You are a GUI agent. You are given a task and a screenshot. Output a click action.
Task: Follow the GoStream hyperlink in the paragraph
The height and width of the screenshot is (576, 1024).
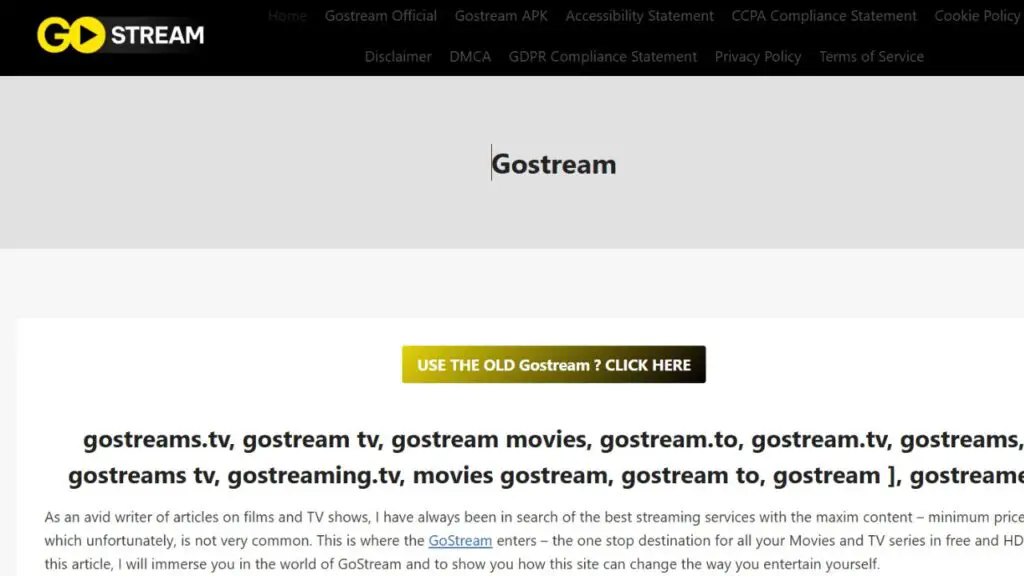coord(459,540)
